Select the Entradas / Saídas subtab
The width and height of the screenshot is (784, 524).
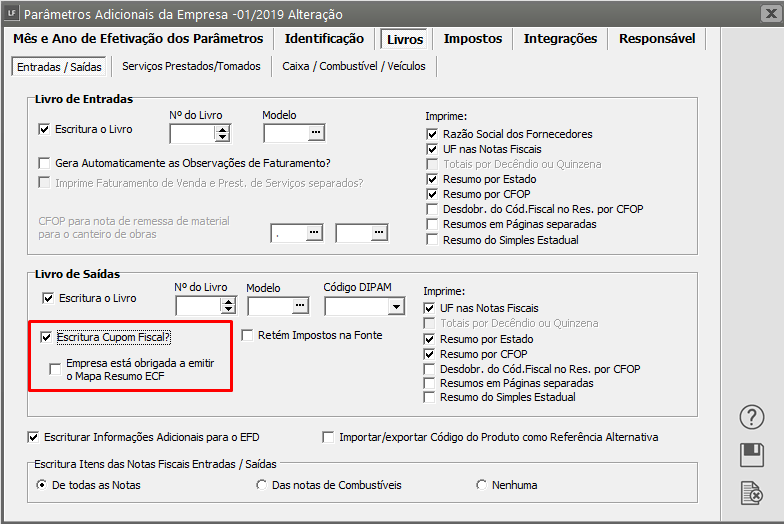click(x=59, y=67)
